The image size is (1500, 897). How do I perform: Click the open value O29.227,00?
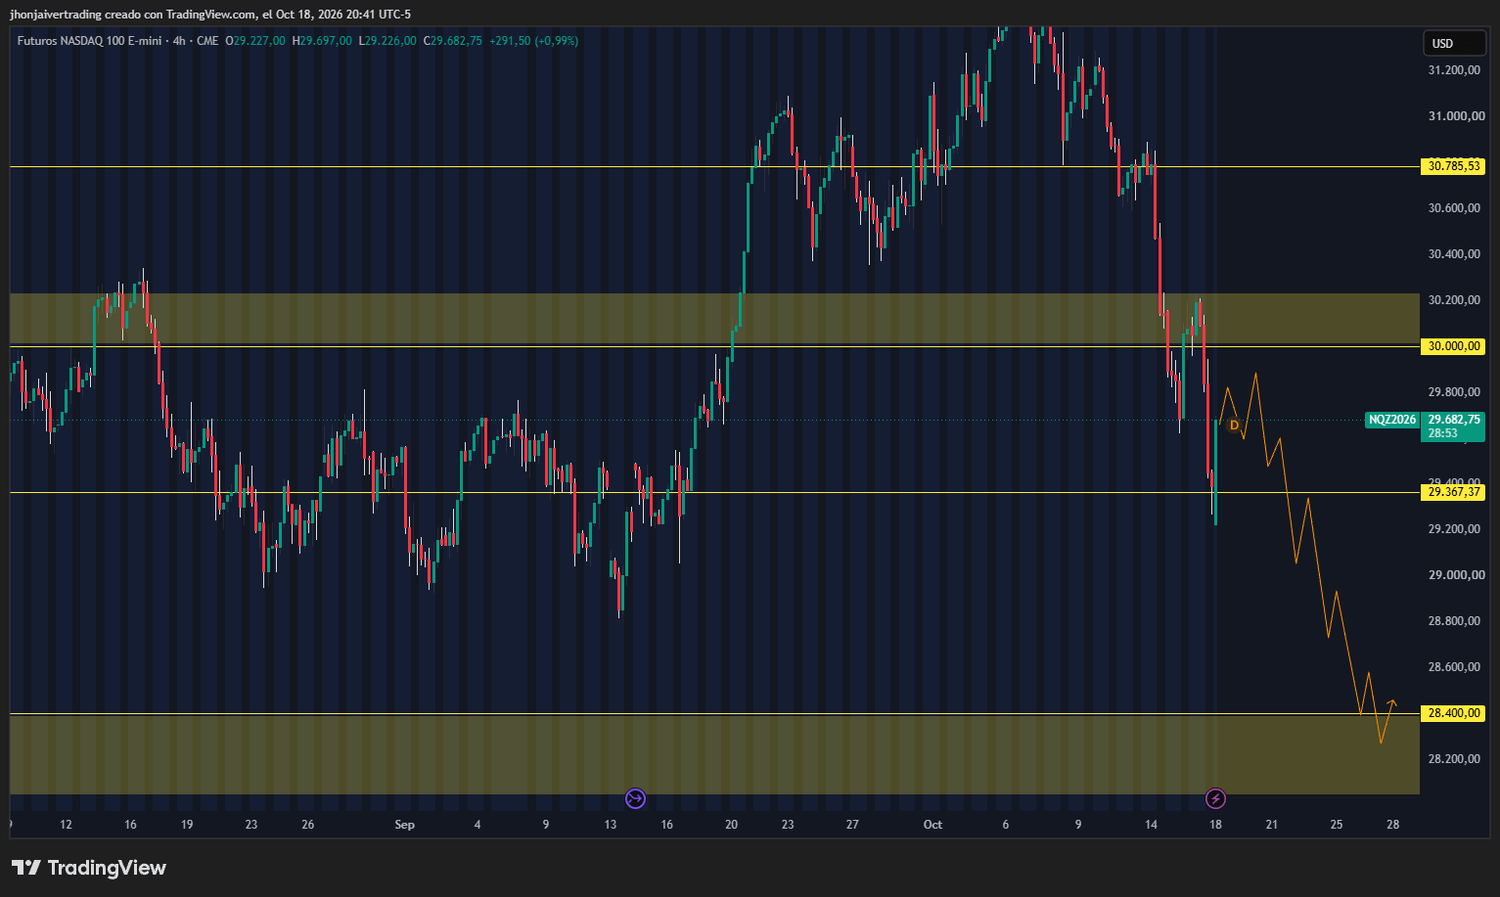pos(255,41)
